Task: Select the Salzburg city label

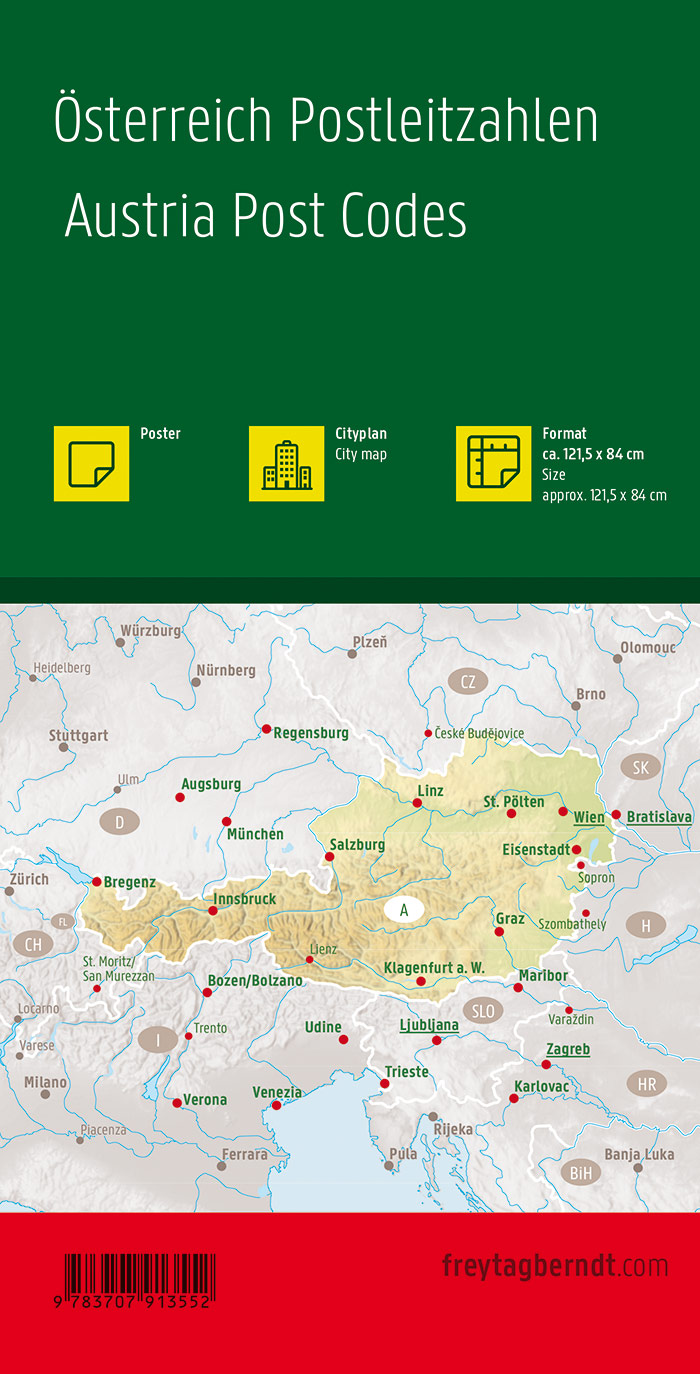Action: click(357, 845)
